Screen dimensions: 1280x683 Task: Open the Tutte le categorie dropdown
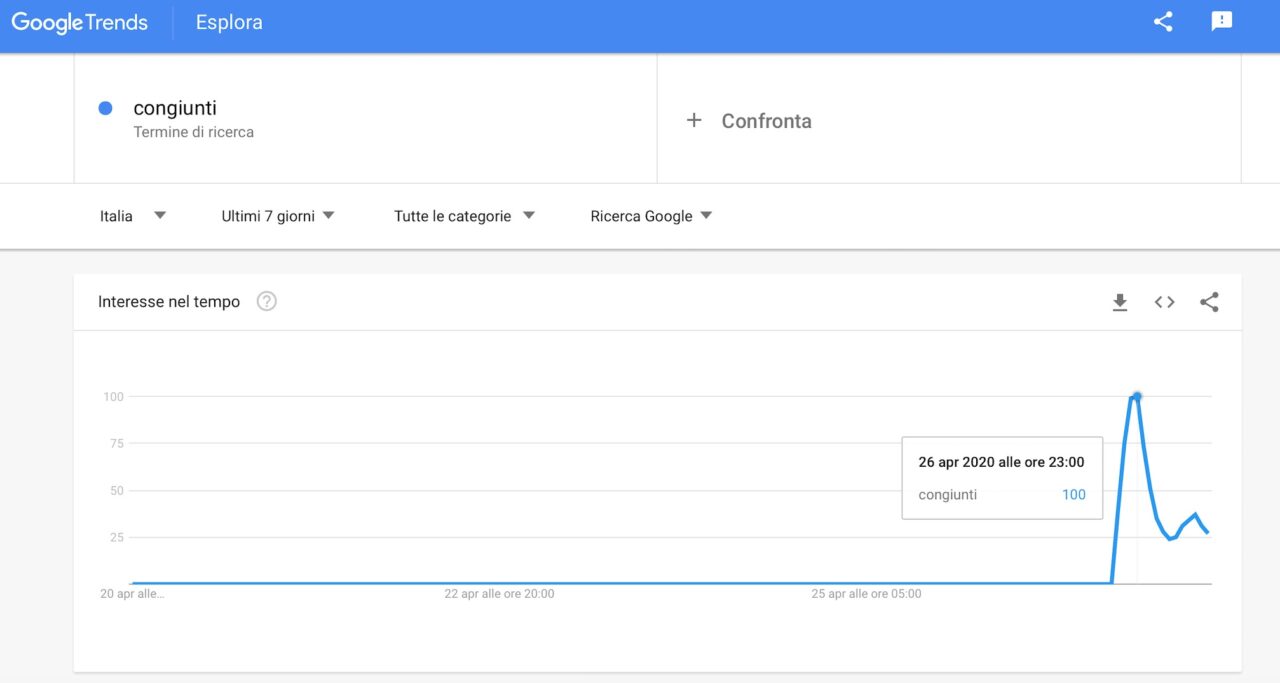[464, 216]
